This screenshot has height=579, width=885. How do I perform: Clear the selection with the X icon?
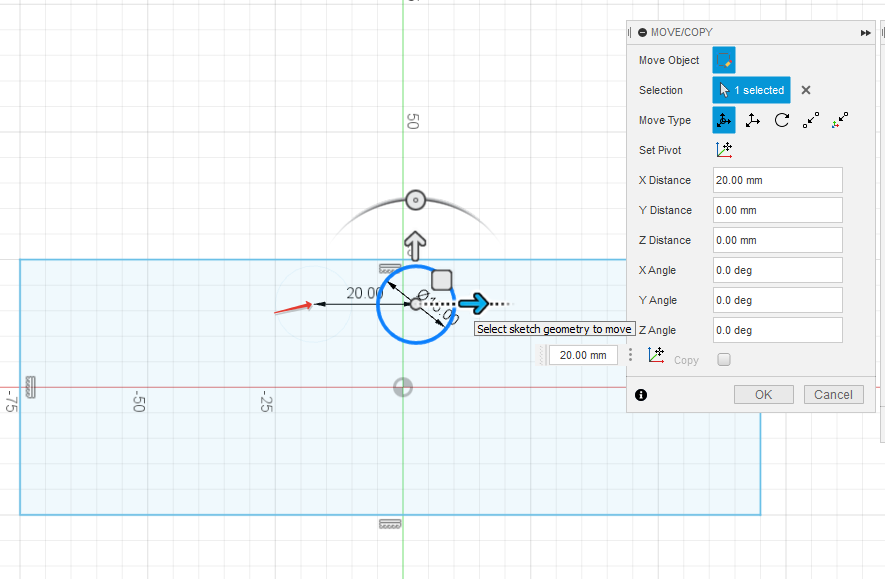pos(806,90)
